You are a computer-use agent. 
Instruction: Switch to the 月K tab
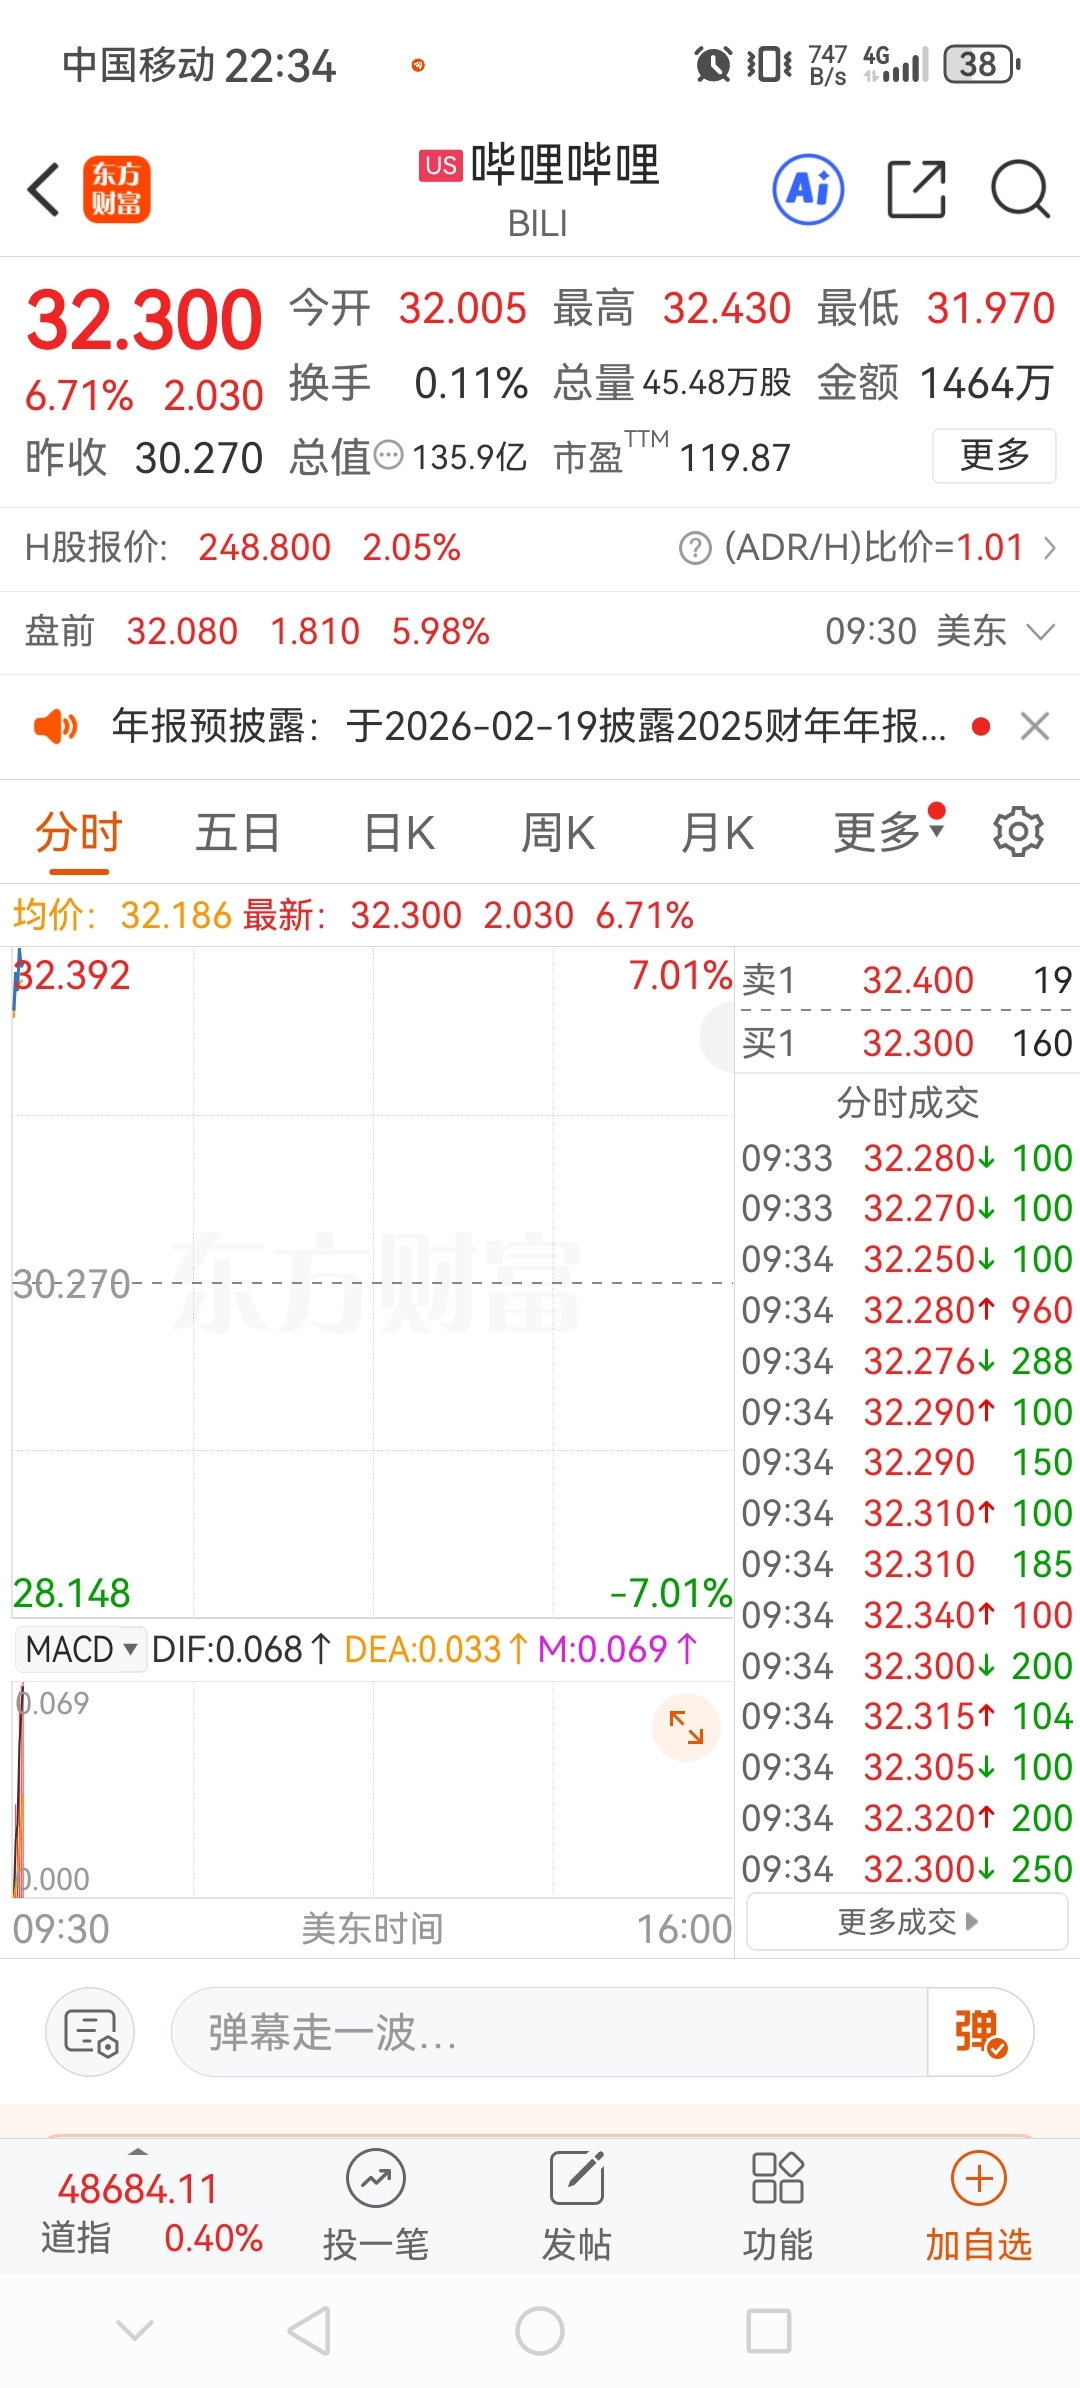click(716, 832)
